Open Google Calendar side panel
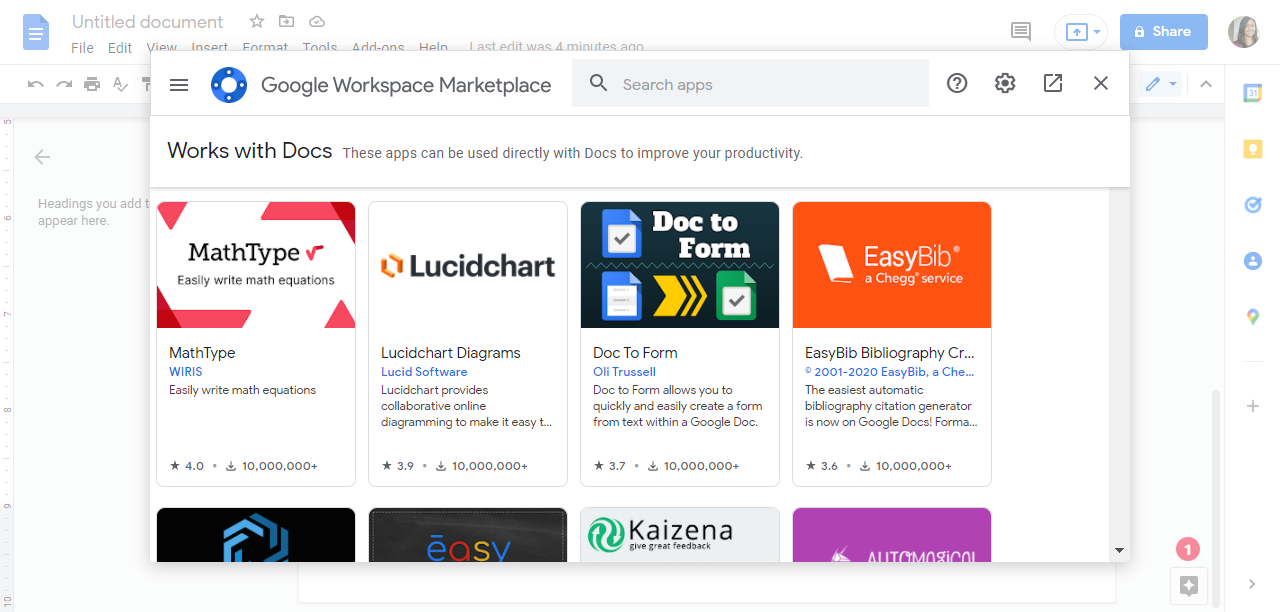Viewport: 1280px width, 612px height. point(1252,93)
